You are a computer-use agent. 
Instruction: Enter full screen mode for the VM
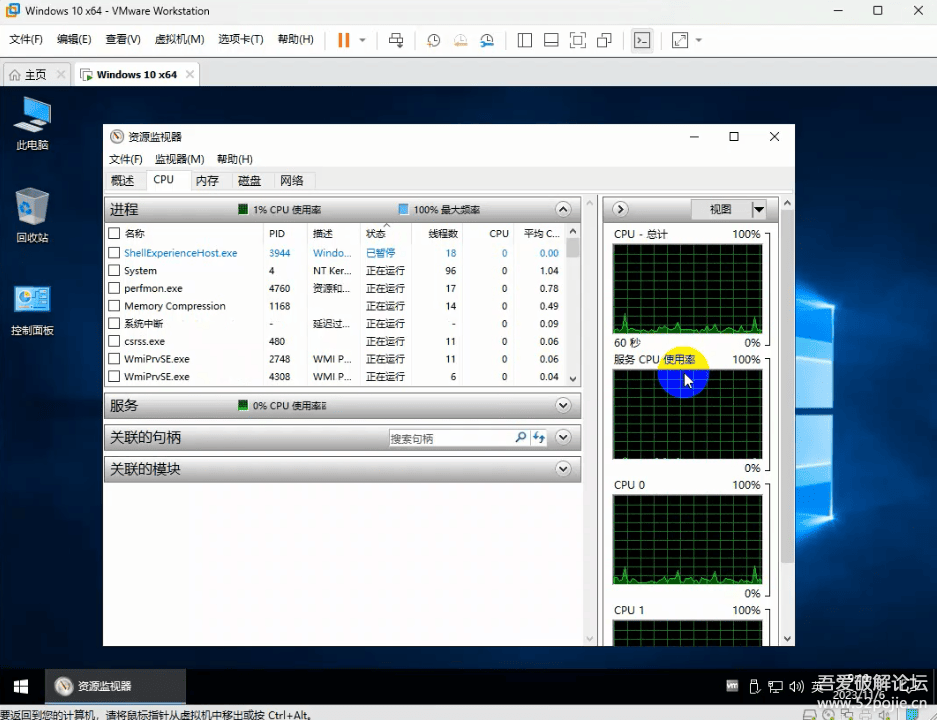(578, 40)
